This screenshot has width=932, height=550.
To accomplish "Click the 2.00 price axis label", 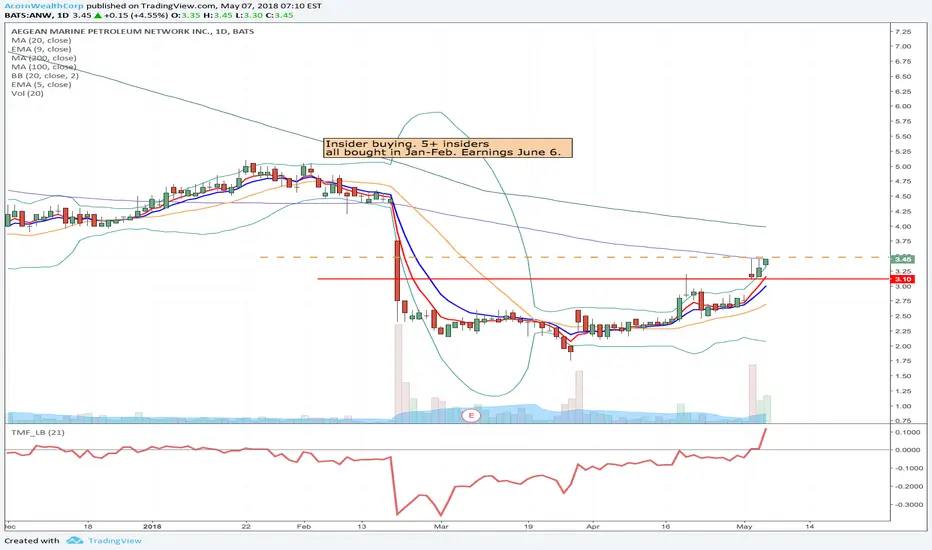I will (x=903, y=346).
